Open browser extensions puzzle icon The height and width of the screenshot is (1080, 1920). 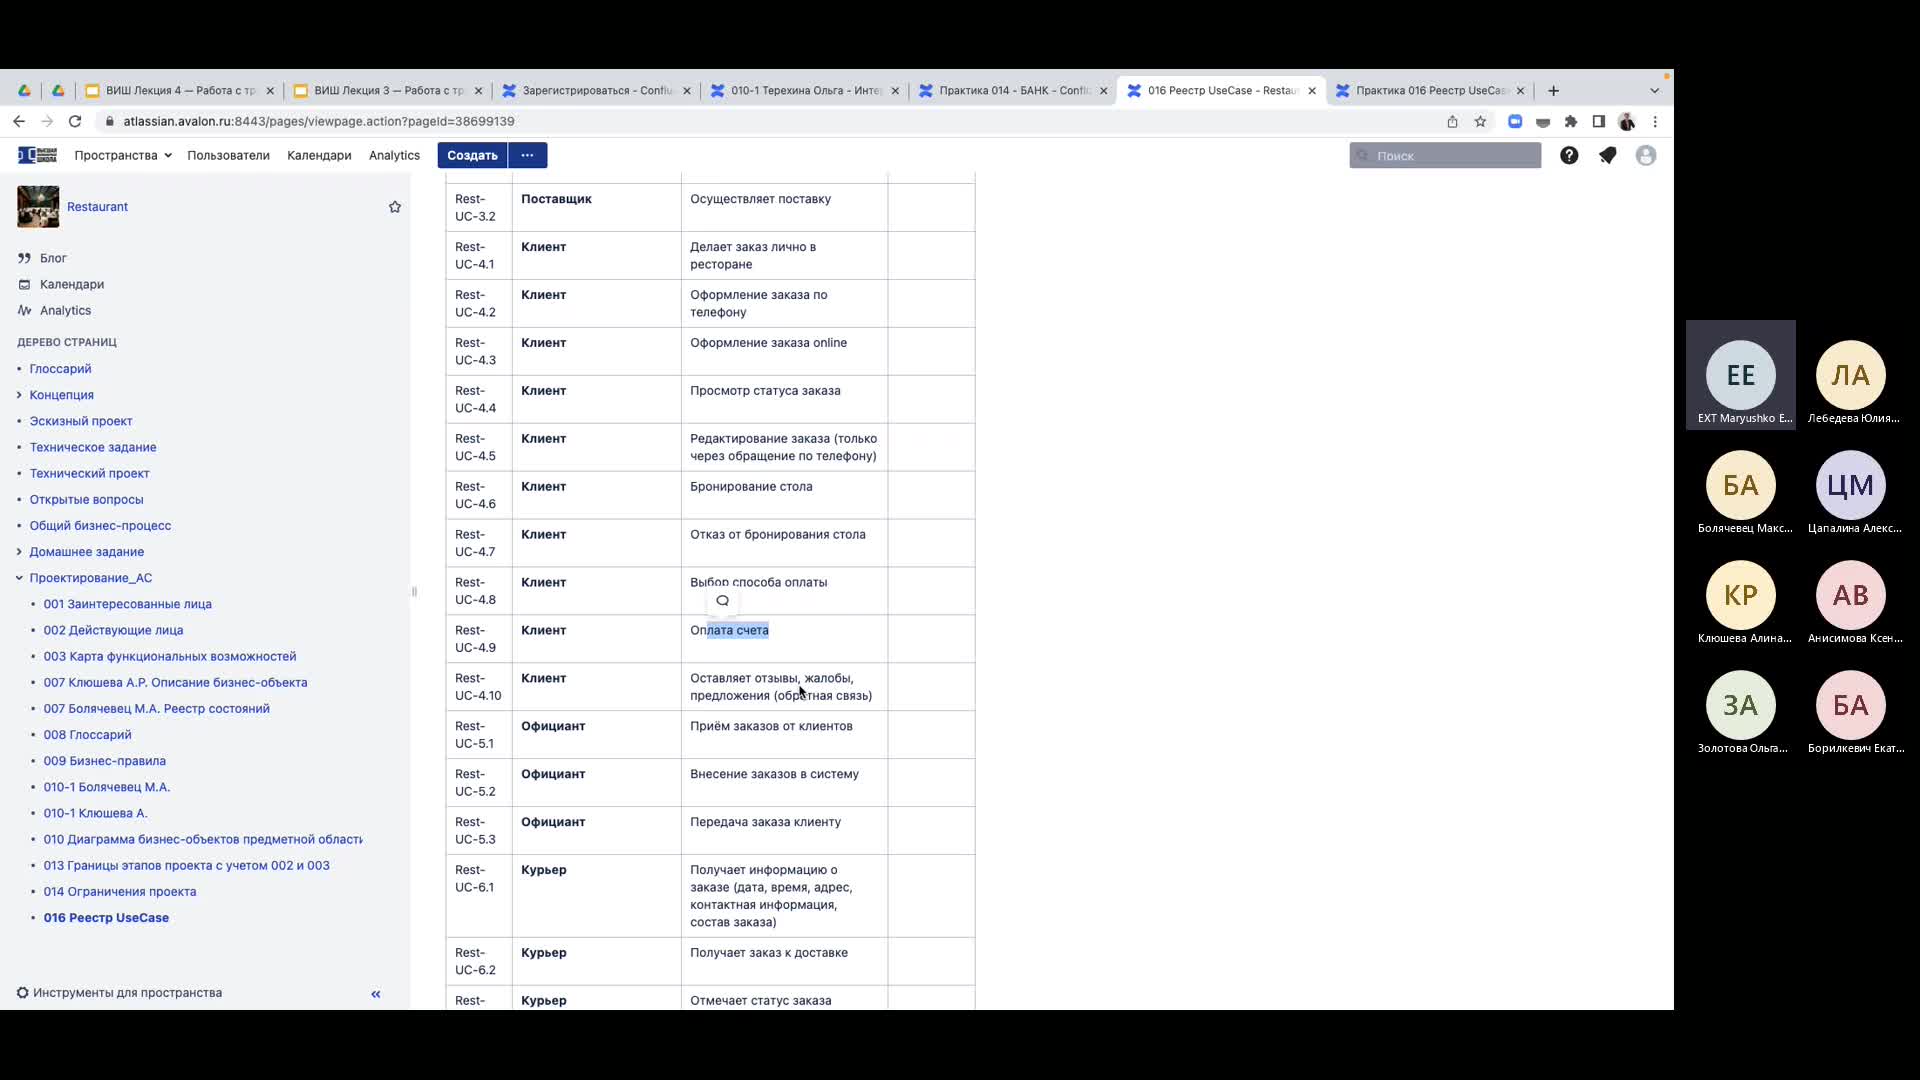tap(1571, 121)
